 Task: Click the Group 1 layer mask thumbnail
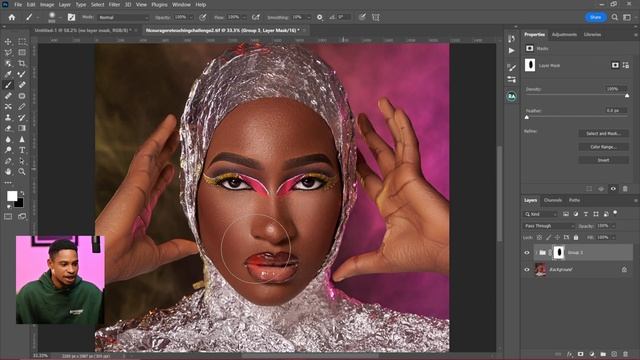[x=559, y=253]
